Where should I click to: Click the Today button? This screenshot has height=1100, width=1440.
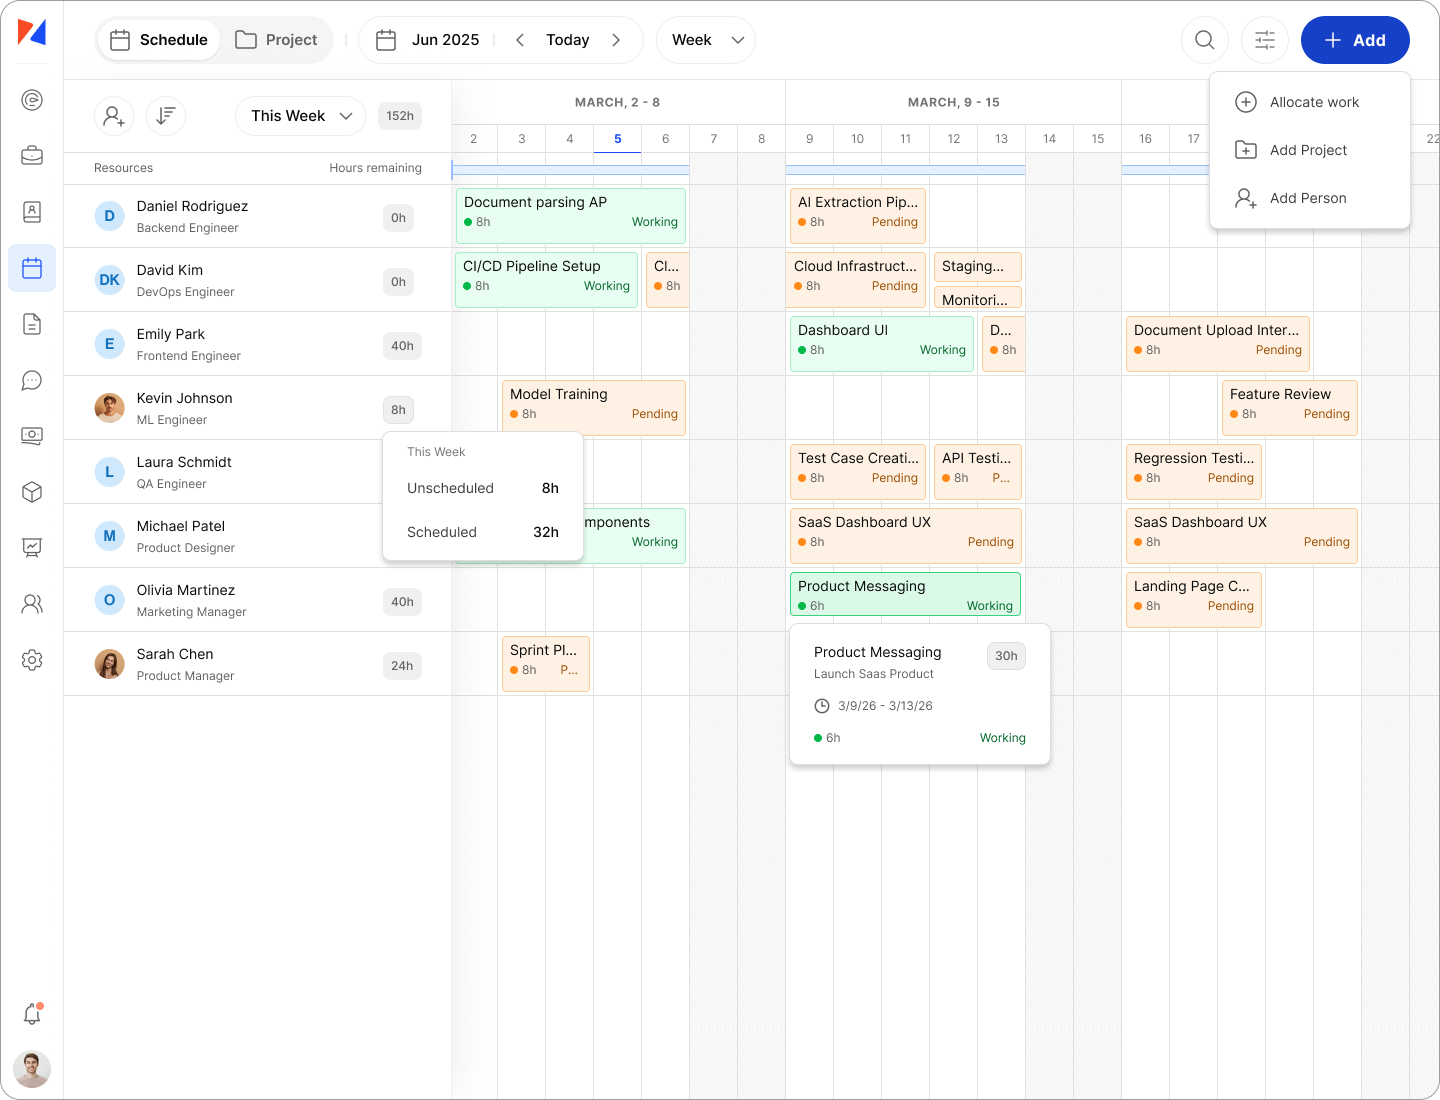point(567,40)
